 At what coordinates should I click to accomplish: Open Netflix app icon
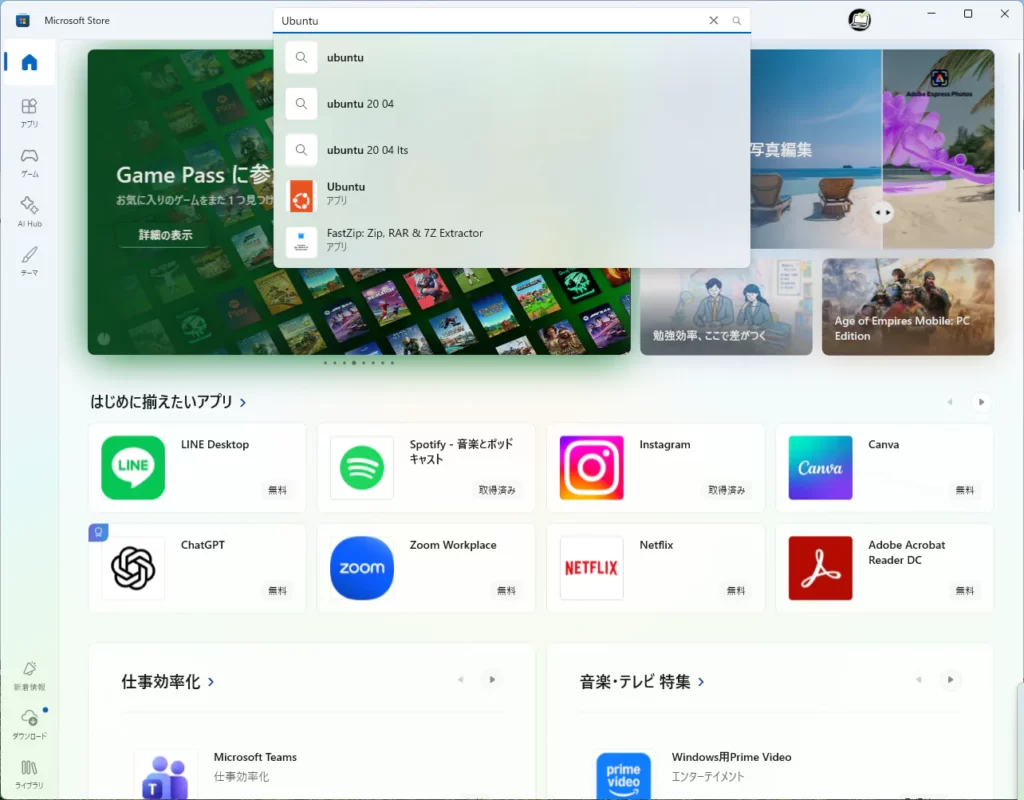click(592, 568)
